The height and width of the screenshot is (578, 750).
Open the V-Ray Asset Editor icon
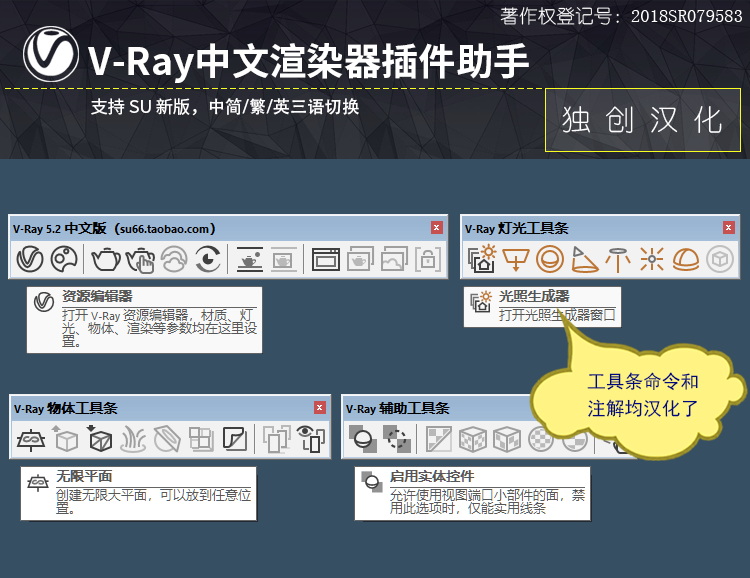point(30,259)
